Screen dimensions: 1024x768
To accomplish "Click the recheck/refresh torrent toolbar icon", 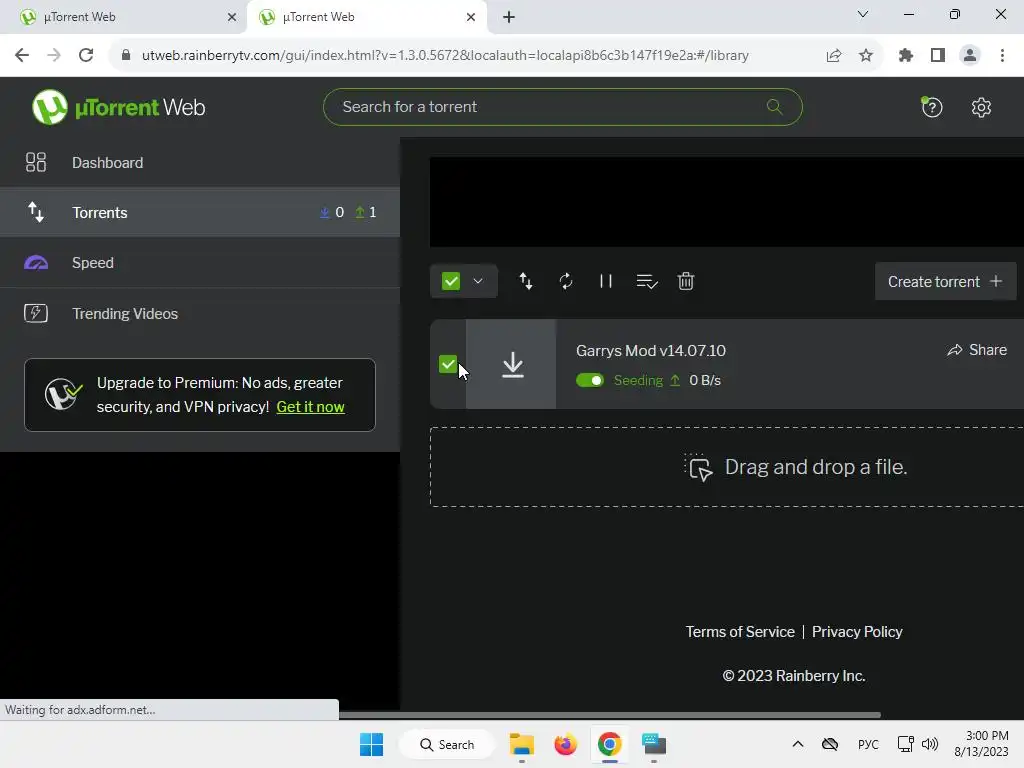I will [x=566, y=281].
